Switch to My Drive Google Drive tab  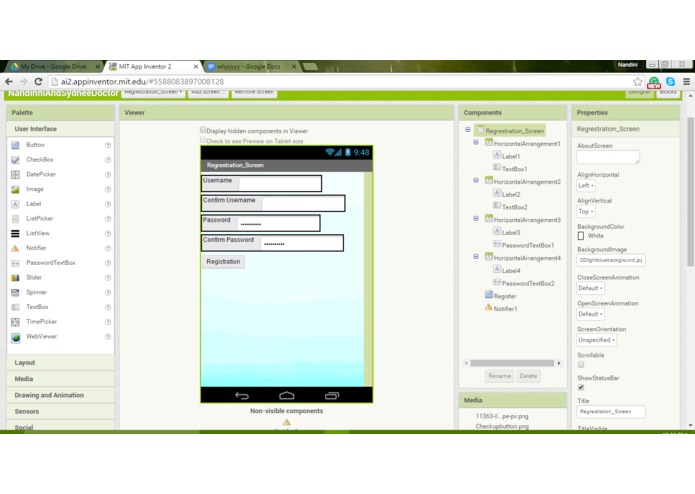click(x=54, y=66)
